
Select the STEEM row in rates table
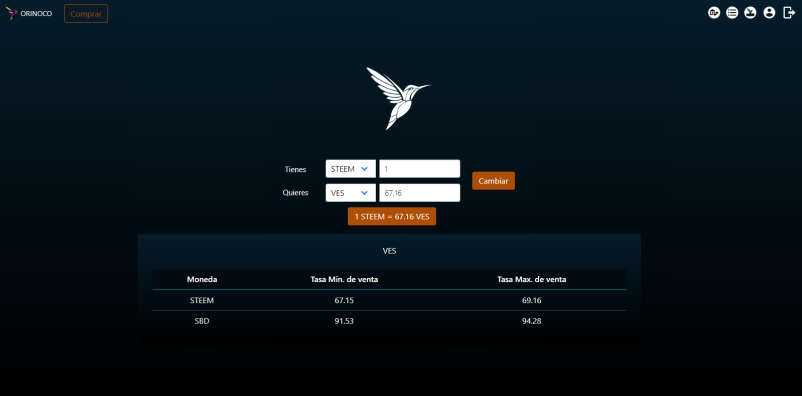[389, 300]
